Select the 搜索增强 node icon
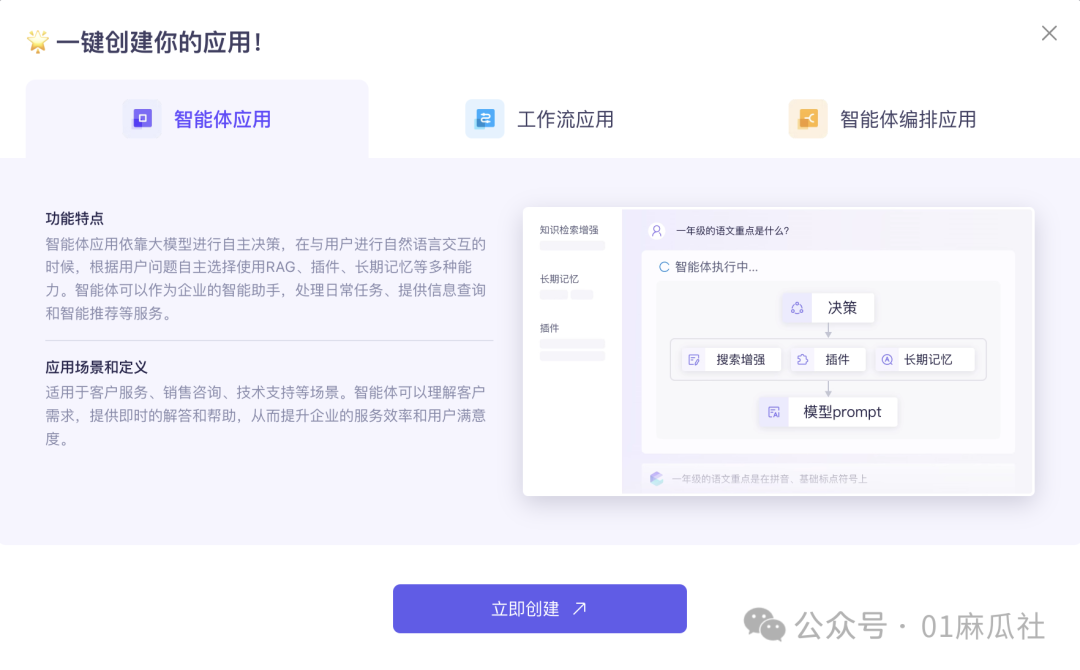1080x670 pixels. pos(692,359)
